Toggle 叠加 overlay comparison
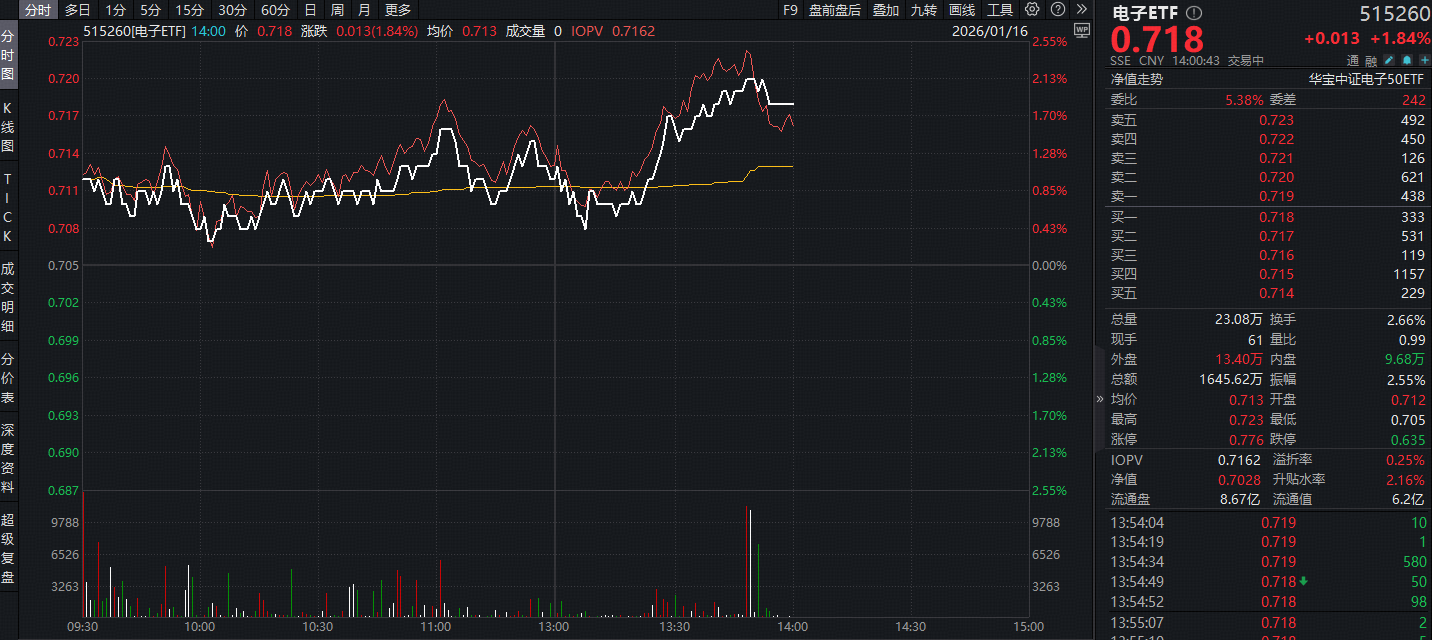The image size is (1432, 640). 885,10
